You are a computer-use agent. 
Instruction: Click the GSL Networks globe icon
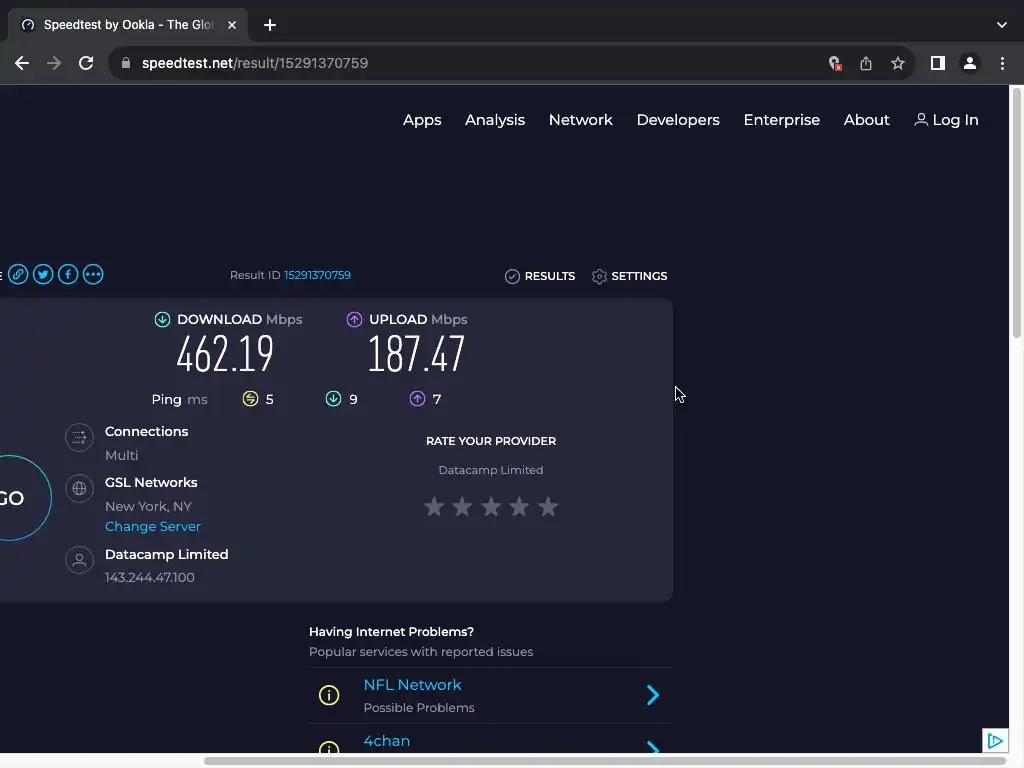coord(80,488)
